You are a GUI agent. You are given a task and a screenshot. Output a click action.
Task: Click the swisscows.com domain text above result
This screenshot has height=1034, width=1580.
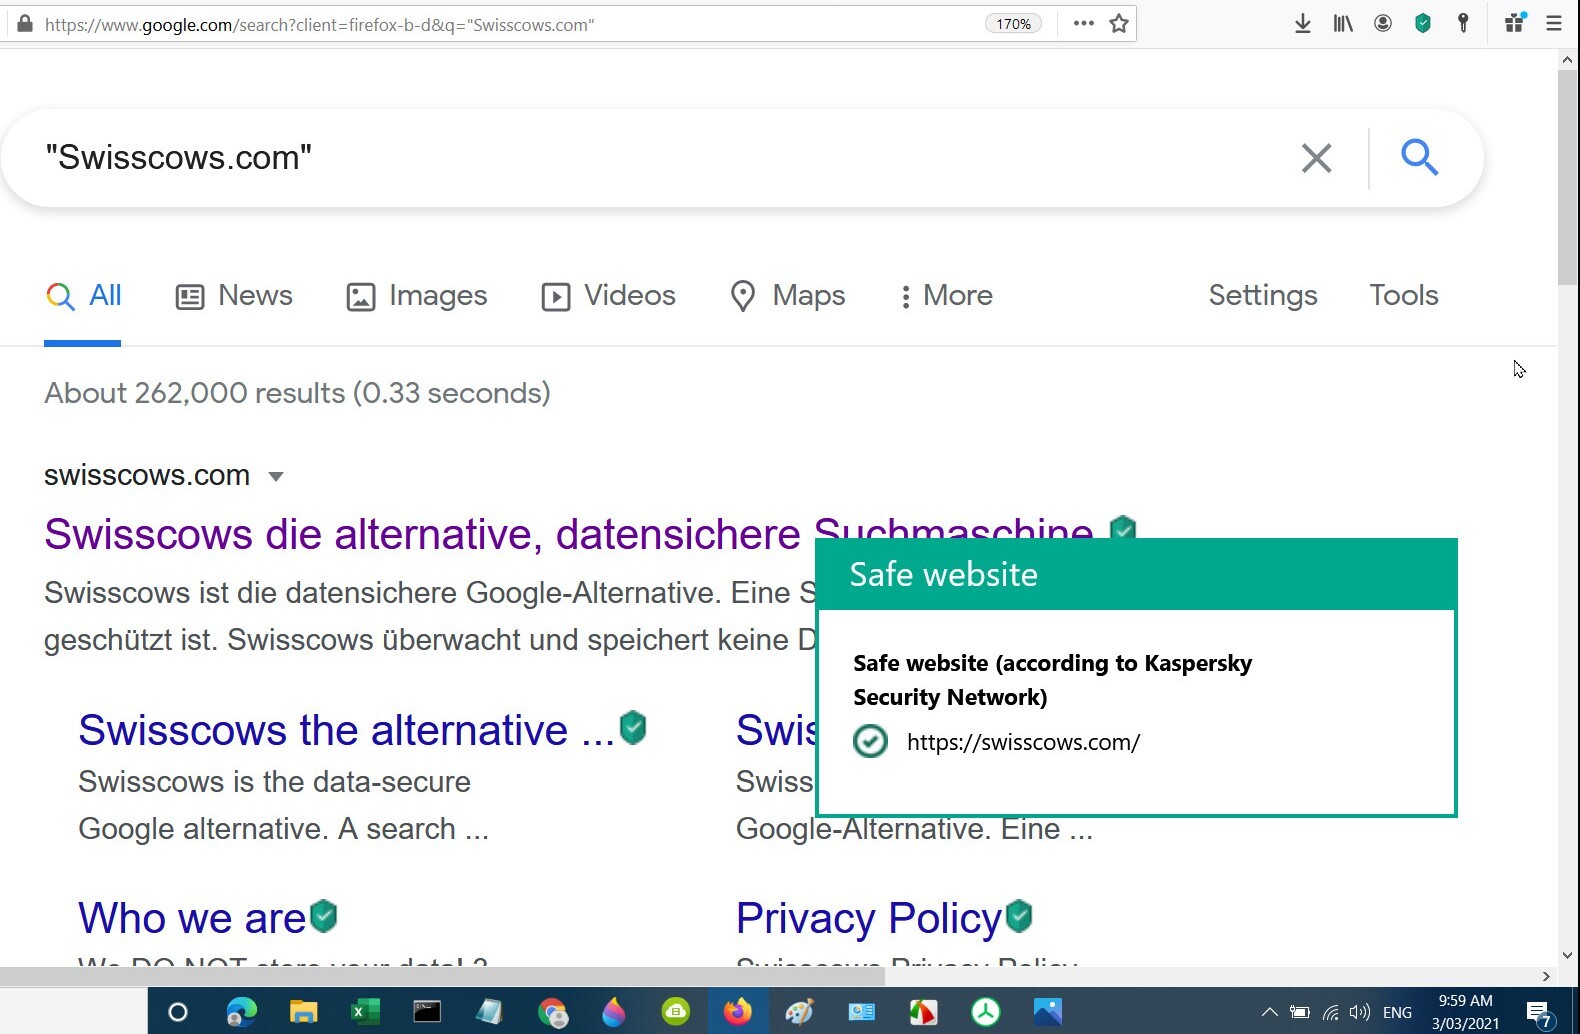[x=147, y=475]
